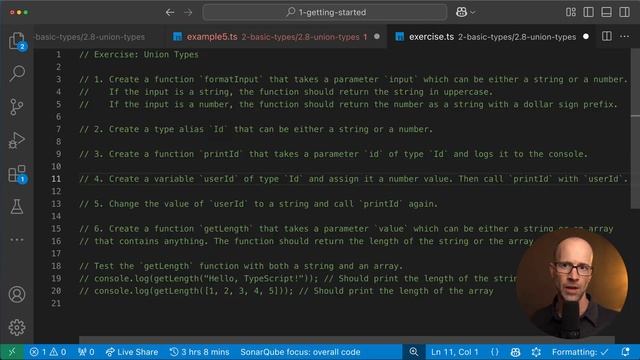The height and width of the screenshot is (360, 640).
Task: Open the Copilot chat icon in title bar
Action: point(461,12)
